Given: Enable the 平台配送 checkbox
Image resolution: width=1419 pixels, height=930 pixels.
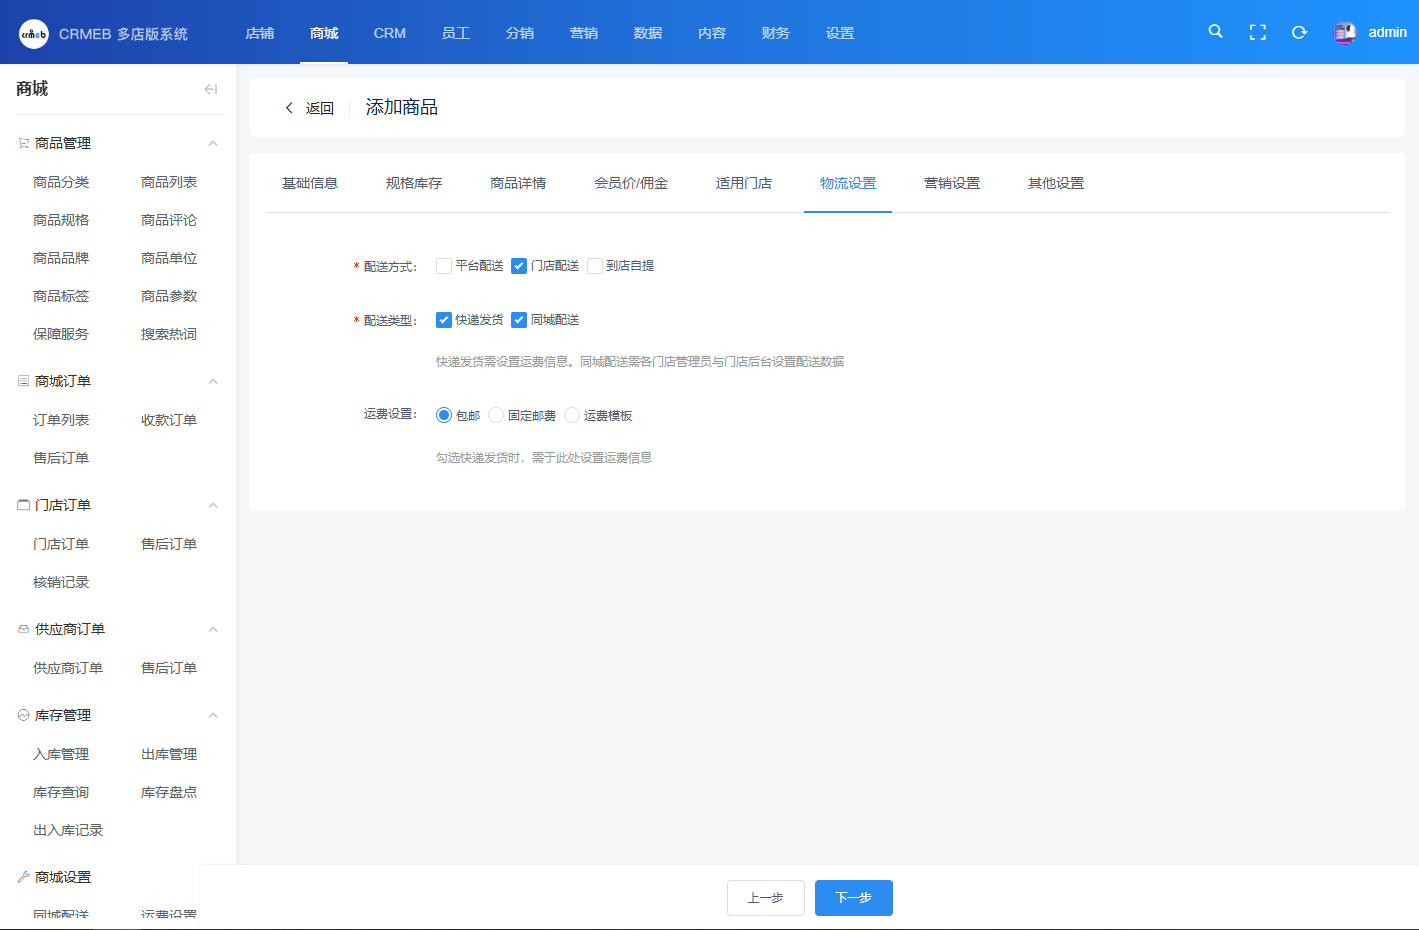Looking at the screenshot, I should [x=444, y=266].
